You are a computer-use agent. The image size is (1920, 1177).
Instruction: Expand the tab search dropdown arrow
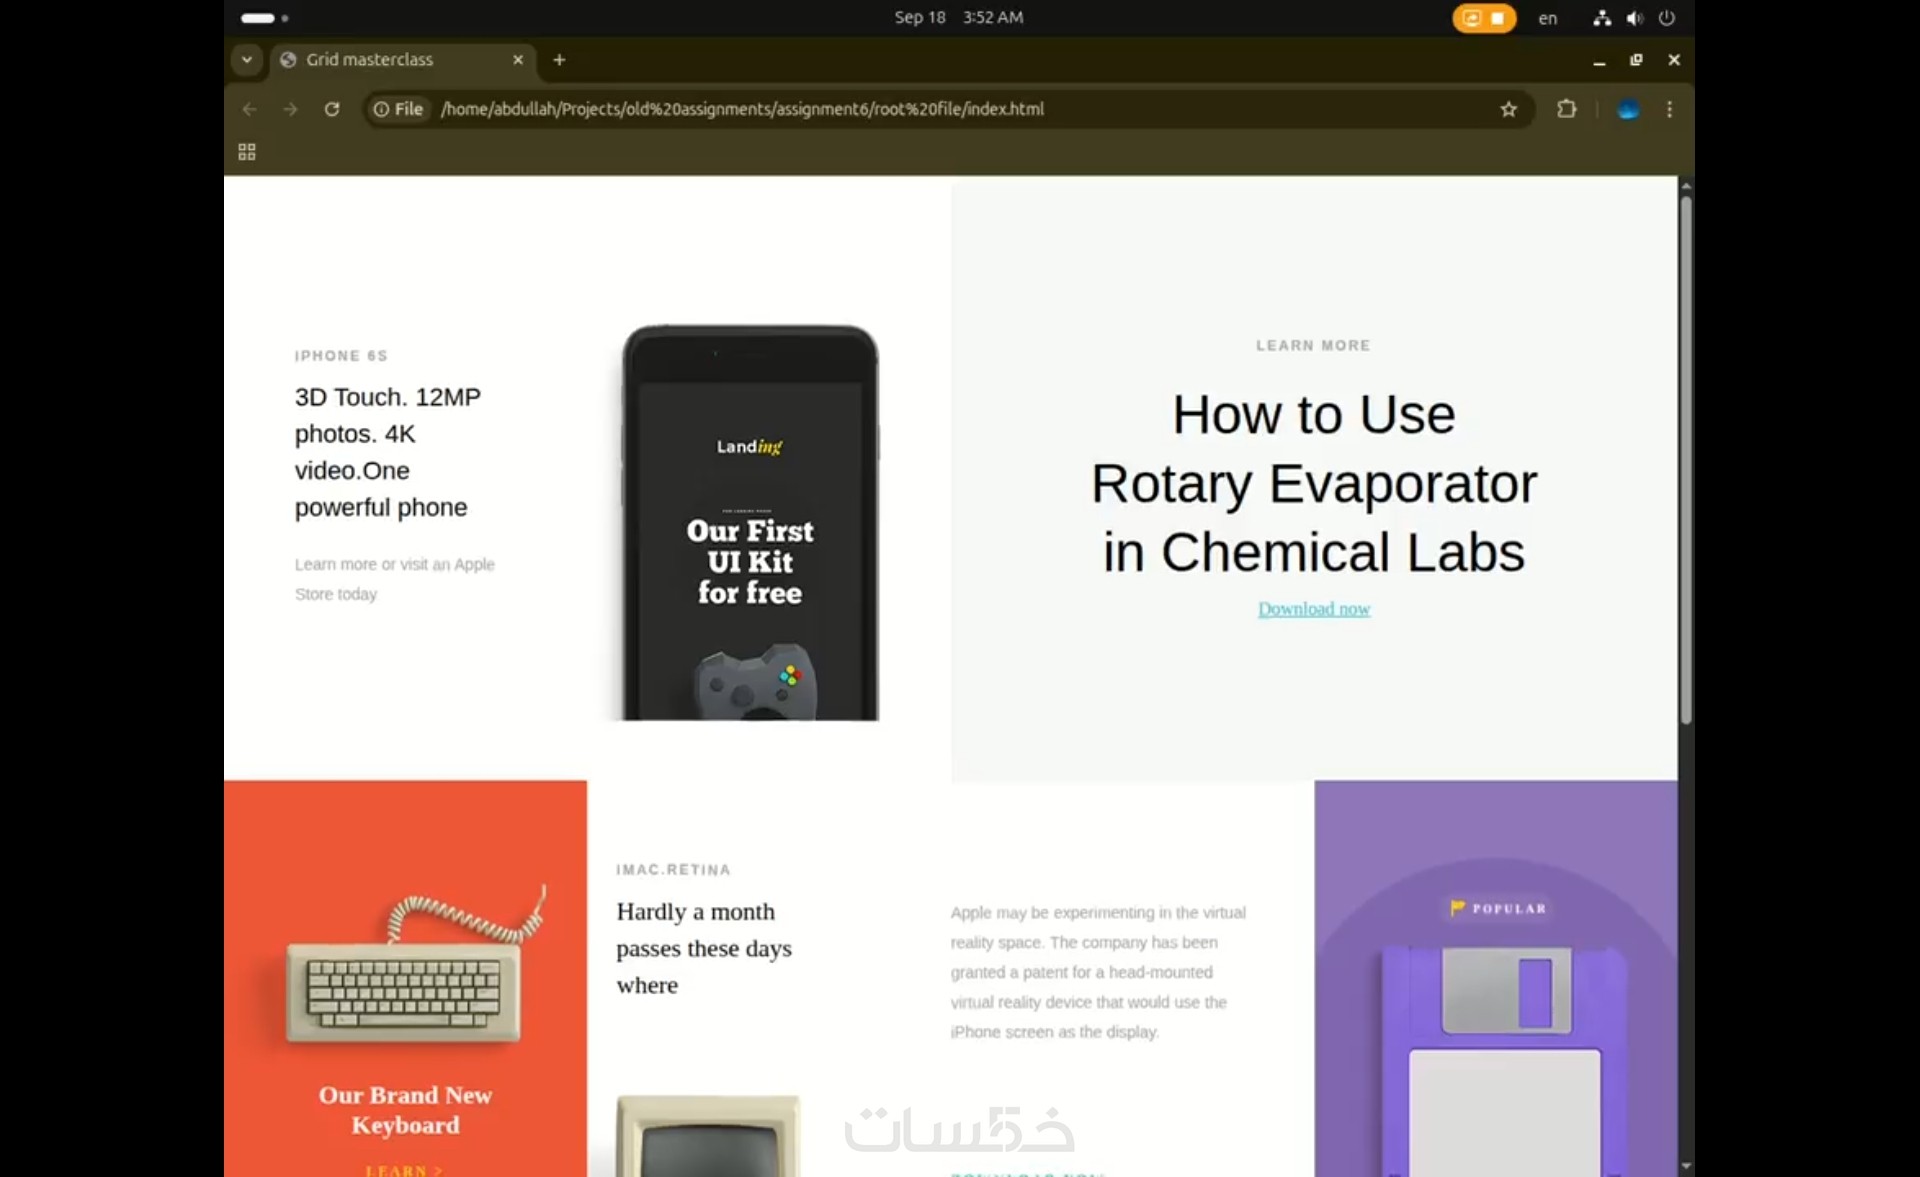point(246,60)
